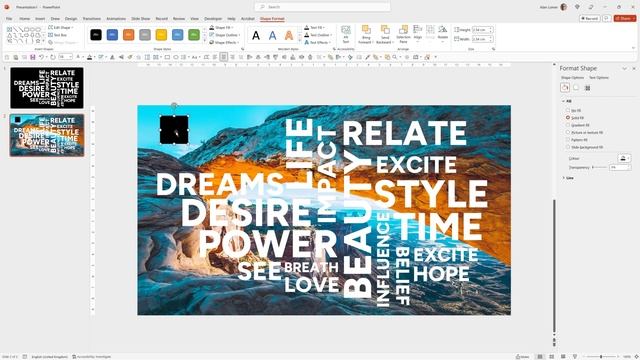Open the Selection Pane
The height and width of the screenshot is (360, 640).
403,34
